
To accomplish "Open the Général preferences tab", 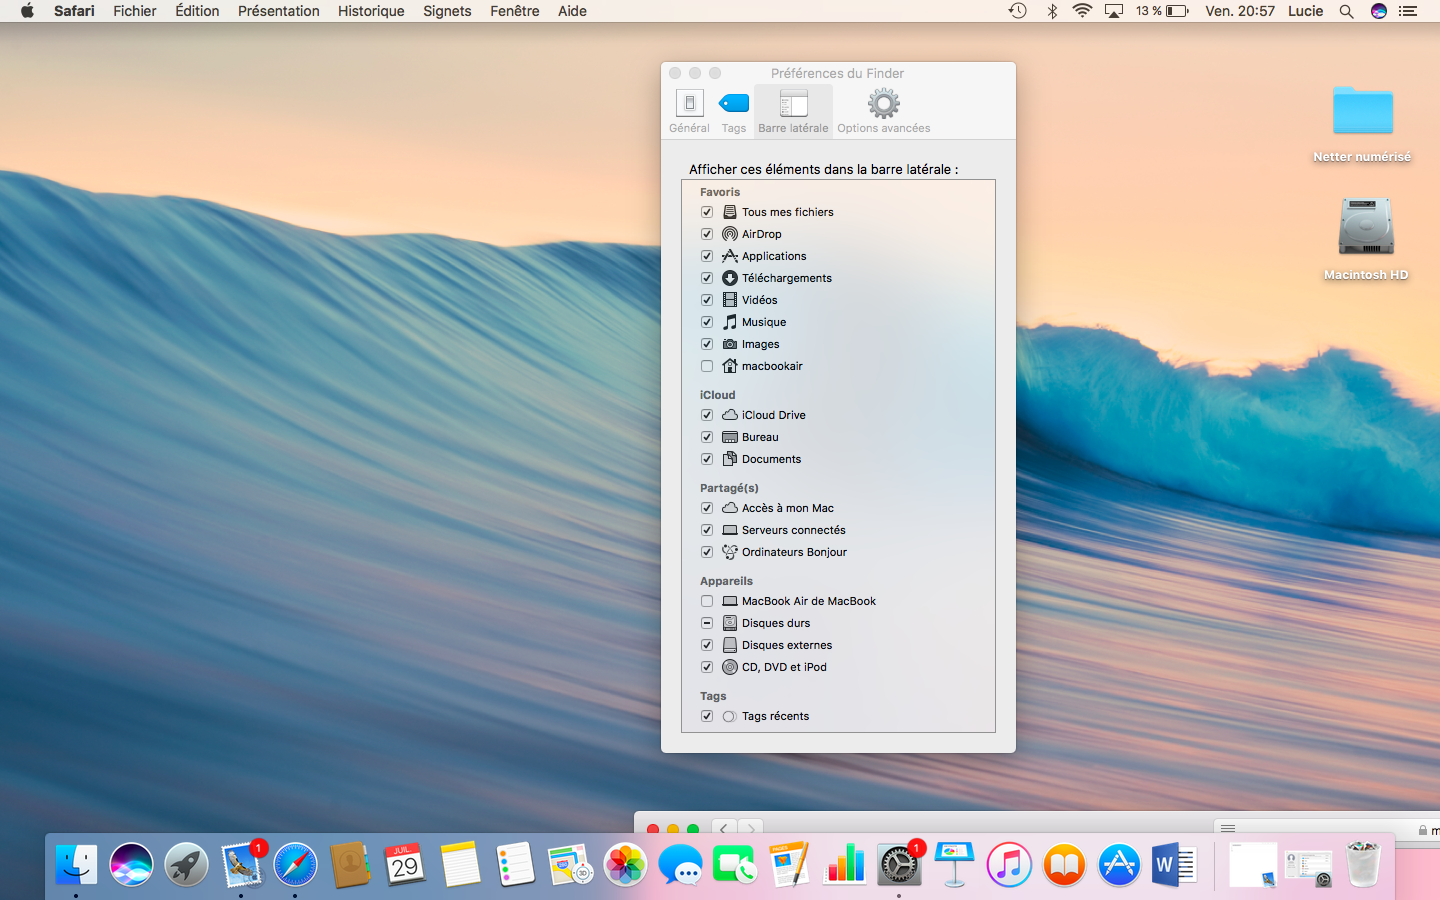I will (x=689, y=110).
